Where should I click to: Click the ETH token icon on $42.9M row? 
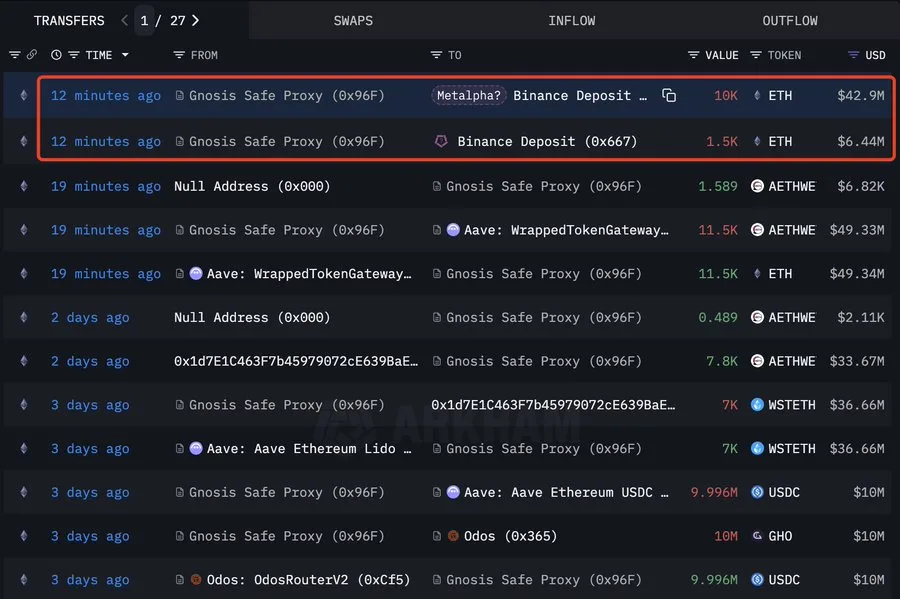pyautogui.click(x=757, y=95)
